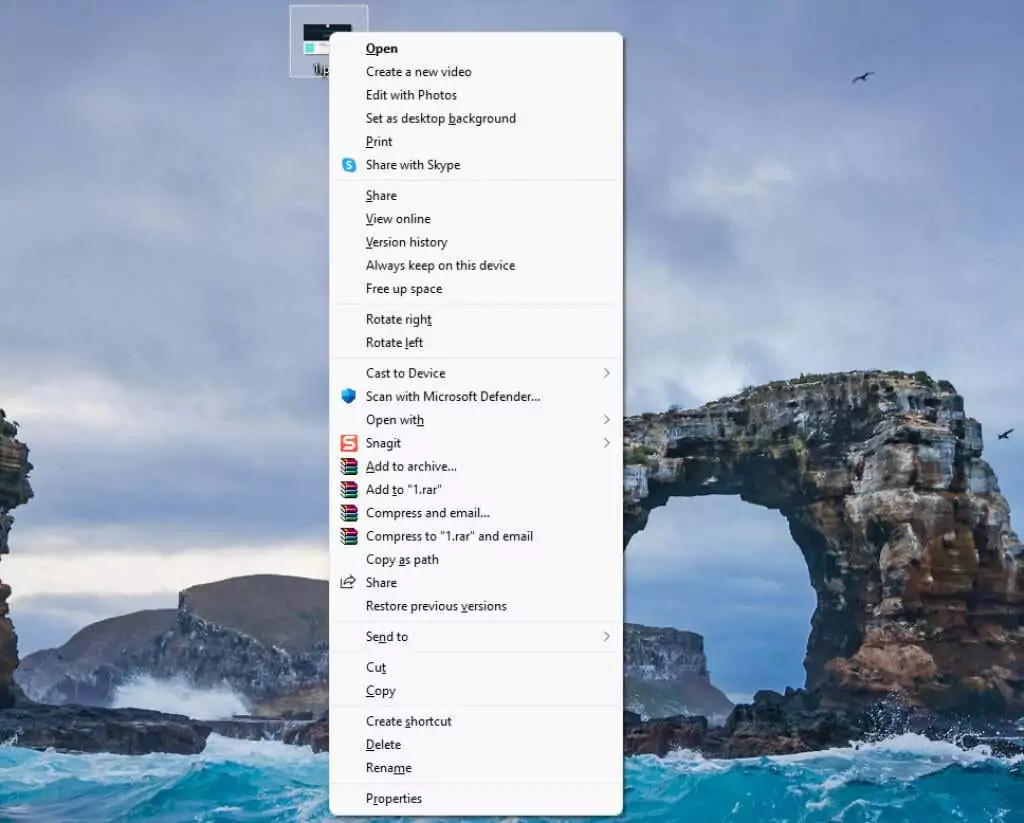1024x823 pixels.
Task: Expand the Open with submenu arrow
Action: point(606,420)
